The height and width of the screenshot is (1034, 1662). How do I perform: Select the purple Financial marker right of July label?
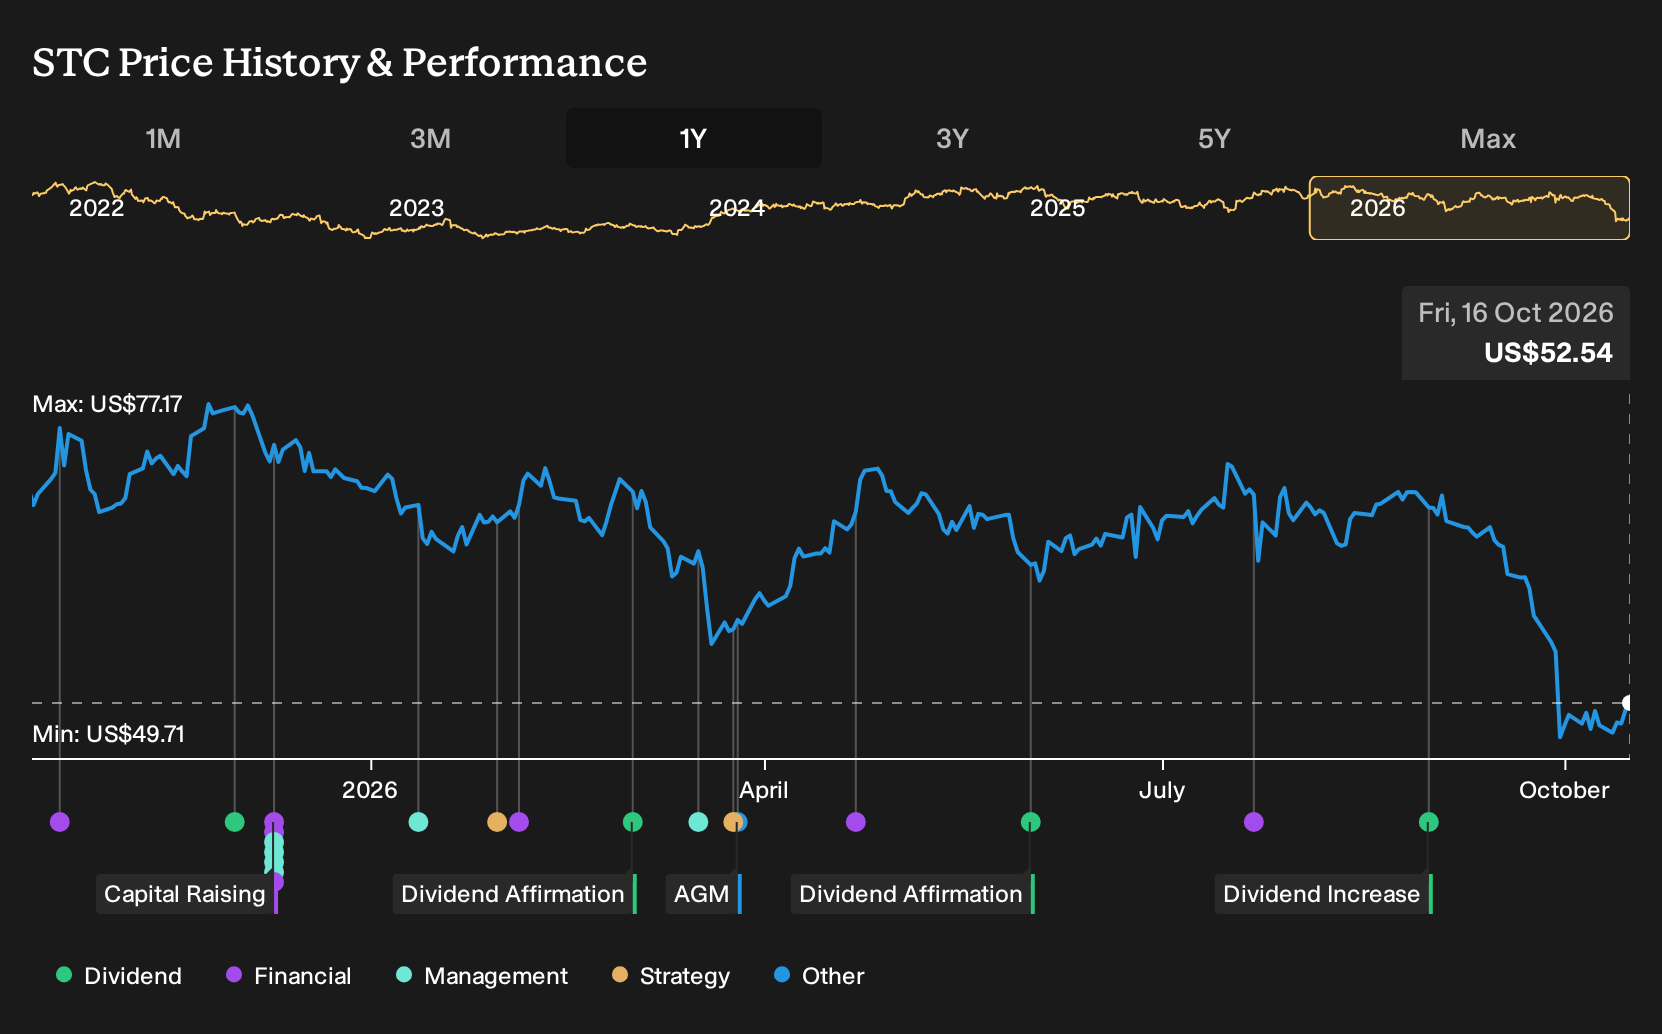[x=1254, y=822]
